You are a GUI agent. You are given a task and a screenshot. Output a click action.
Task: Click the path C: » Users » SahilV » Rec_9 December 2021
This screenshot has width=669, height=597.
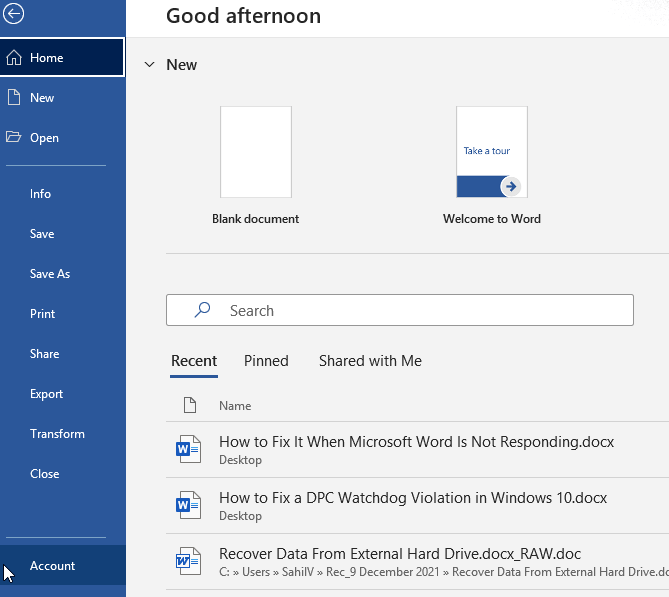(x=329, y=572)
